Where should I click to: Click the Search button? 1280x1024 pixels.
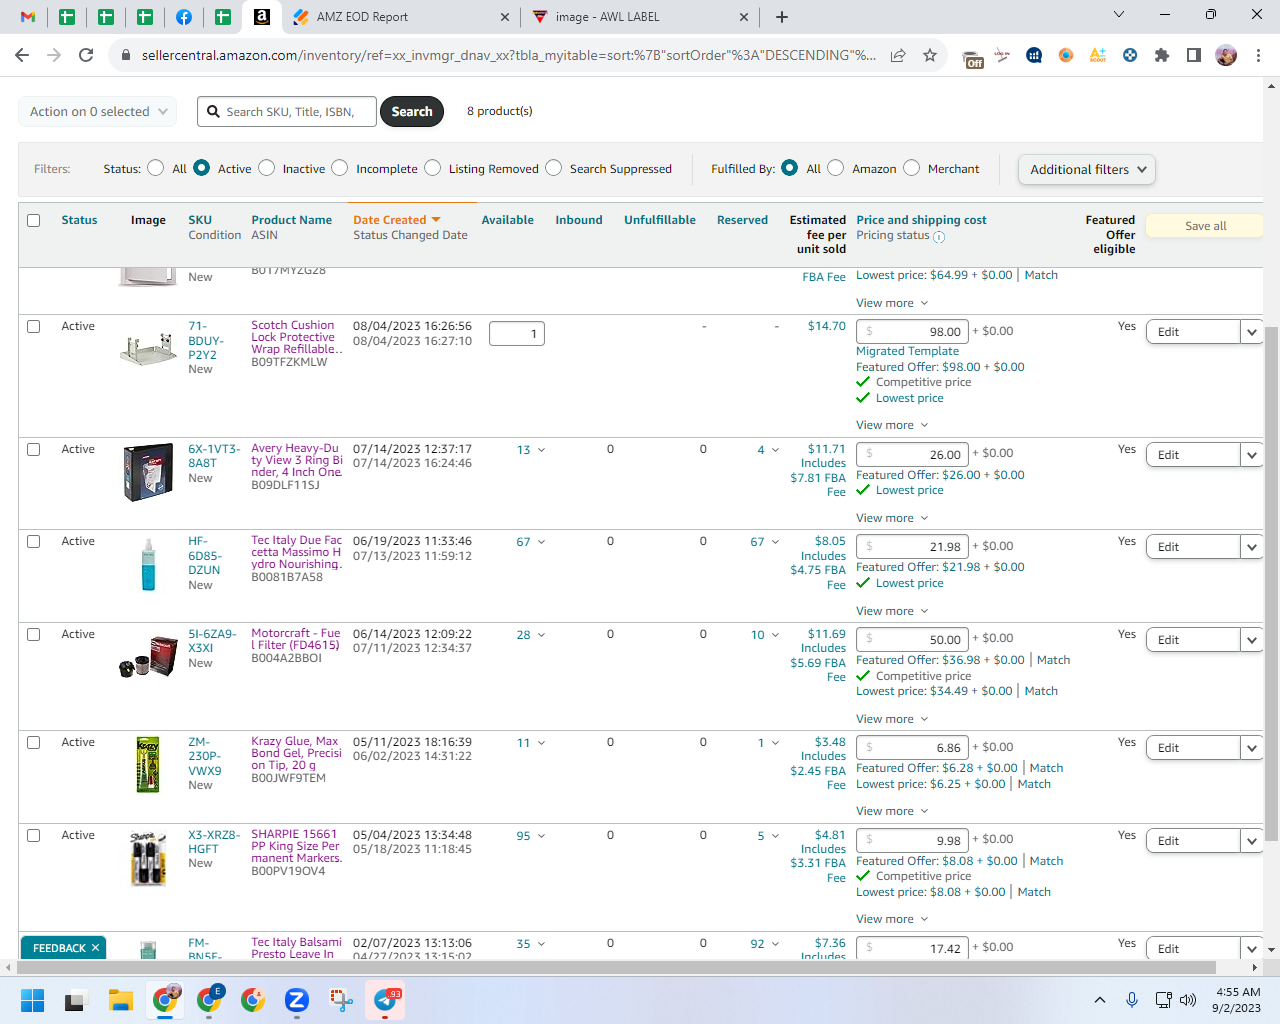(412, 112)
